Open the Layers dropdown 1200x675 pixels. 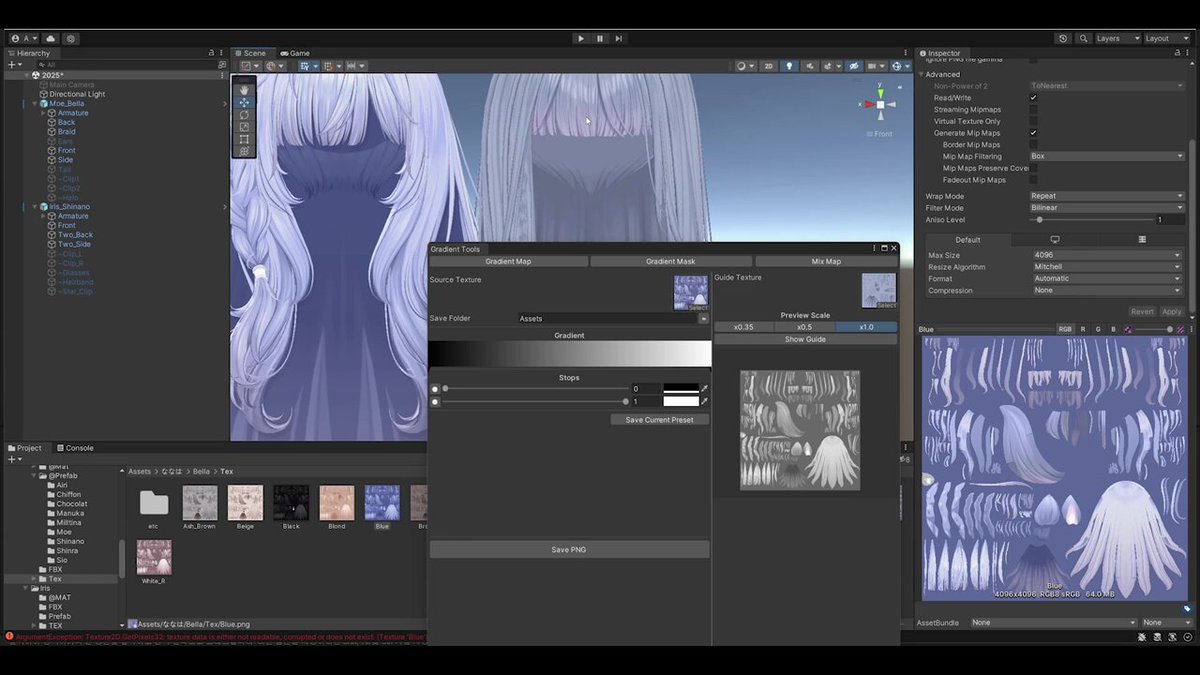[x=1116, y=38]
